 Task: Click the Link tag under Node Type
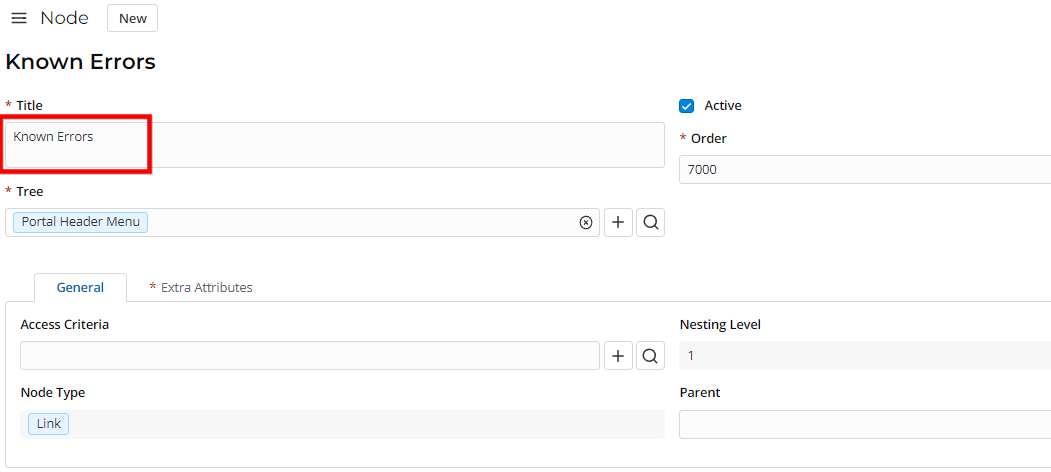tap(49, 424)
